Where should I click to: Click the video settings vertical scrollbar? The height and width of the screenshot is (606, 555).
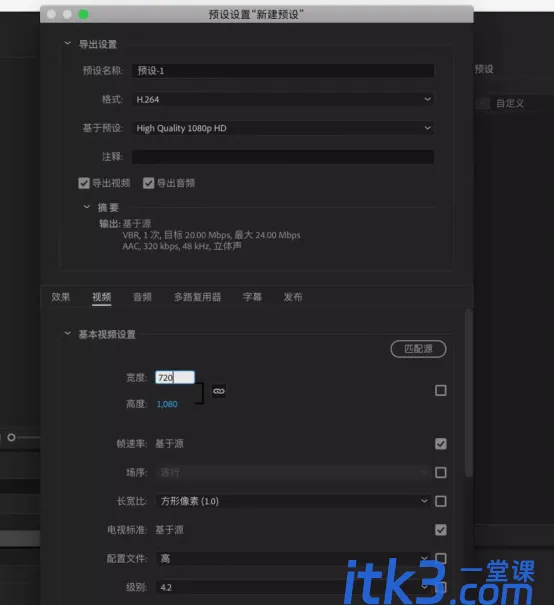468,392
